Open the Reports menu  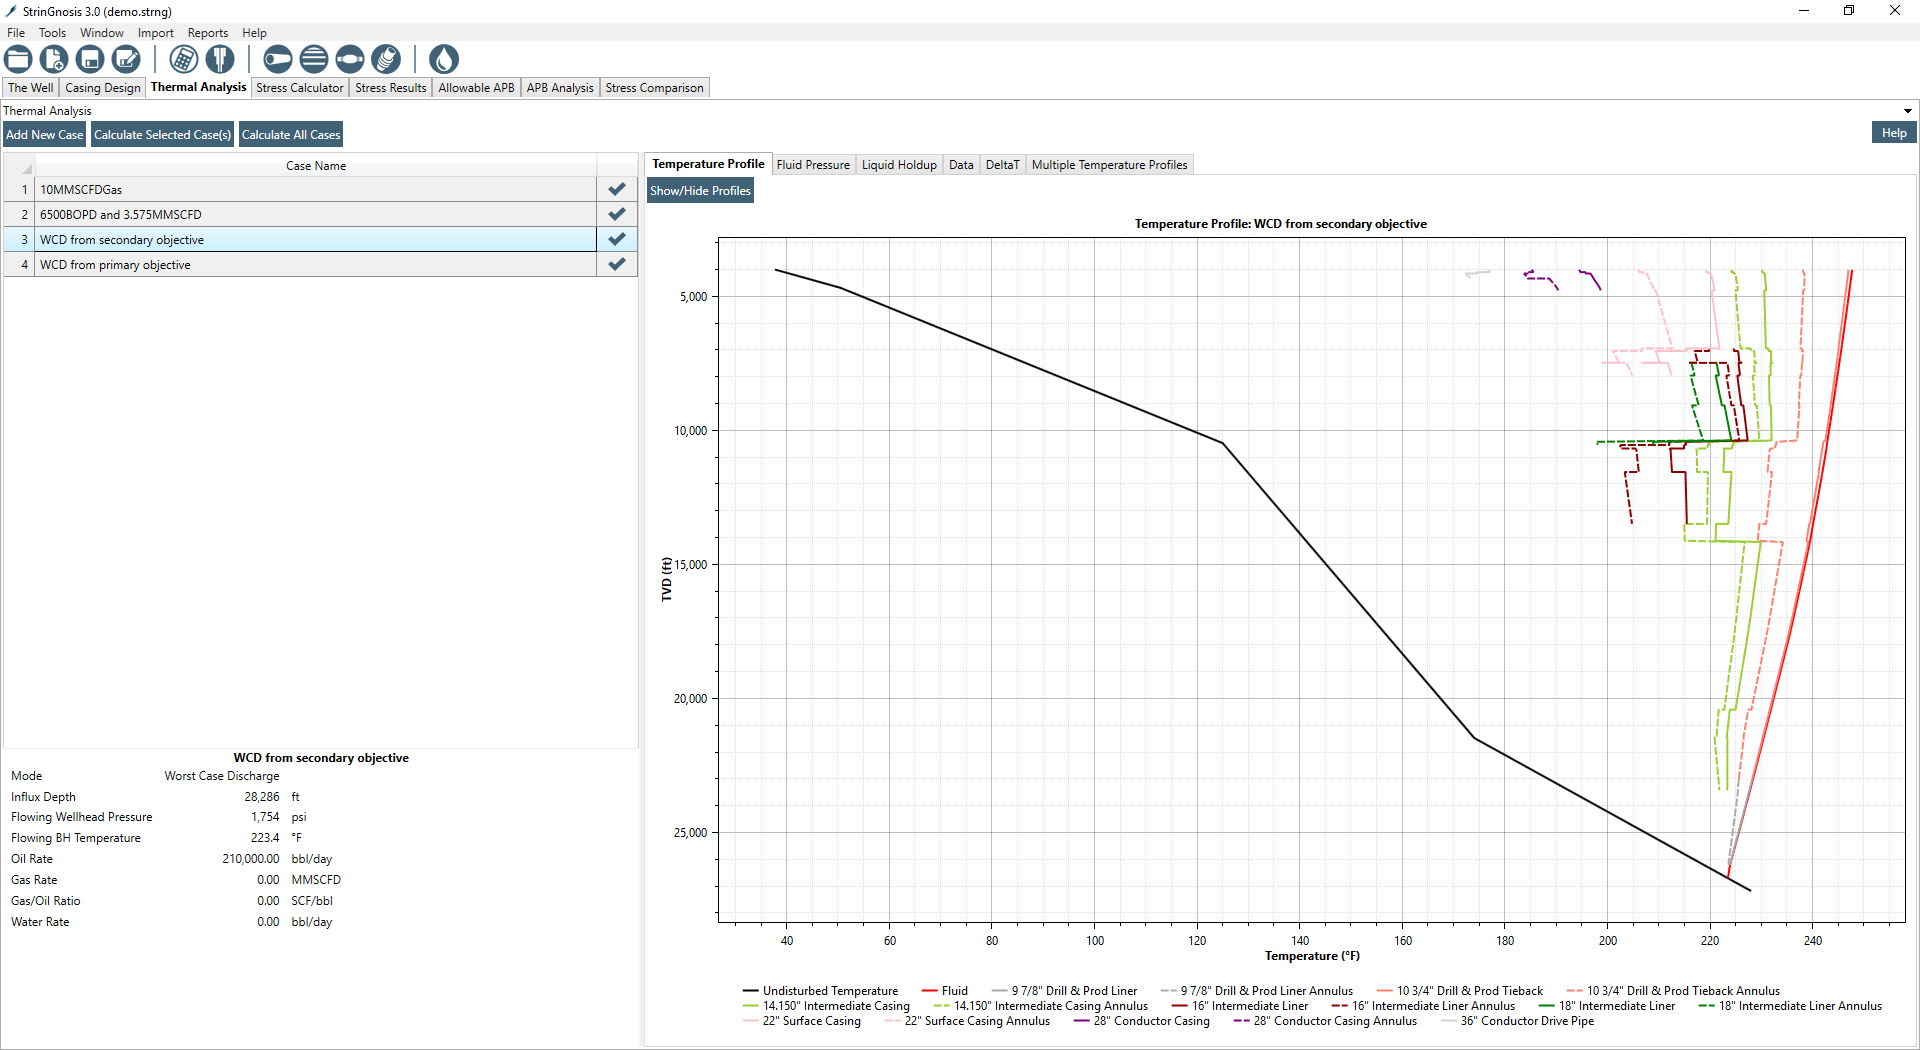(x=208, y=33)
